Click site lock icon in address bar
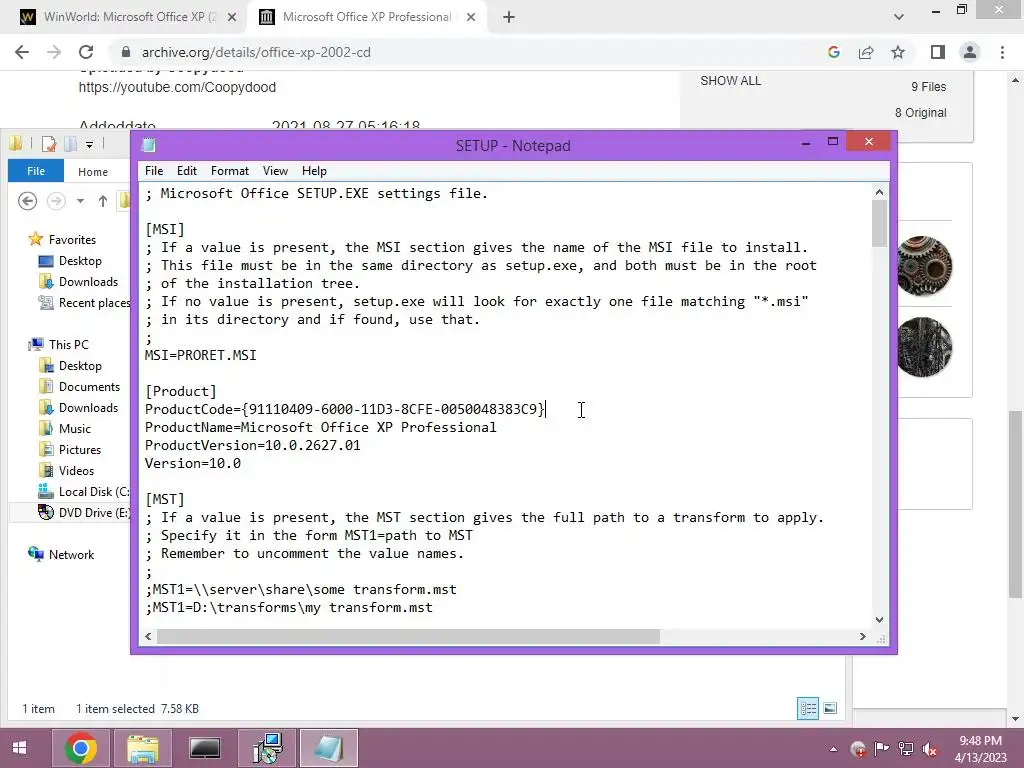The height and width of the screenshot is (768, 1024). (x=126, y=52)
